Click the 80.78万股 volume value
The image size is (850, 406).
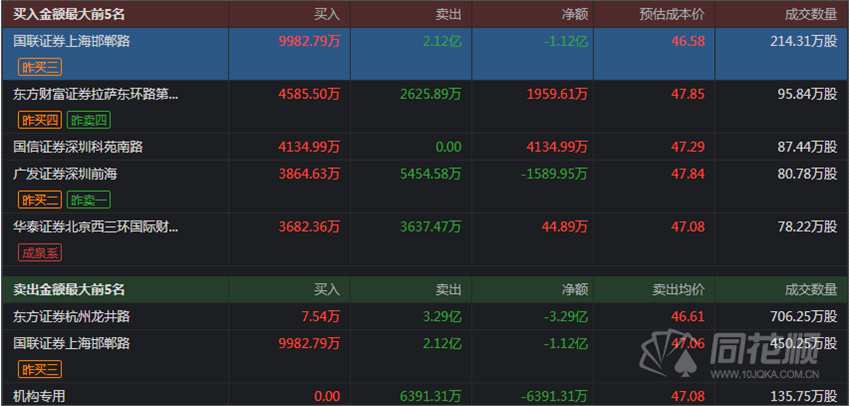[807, 173]
